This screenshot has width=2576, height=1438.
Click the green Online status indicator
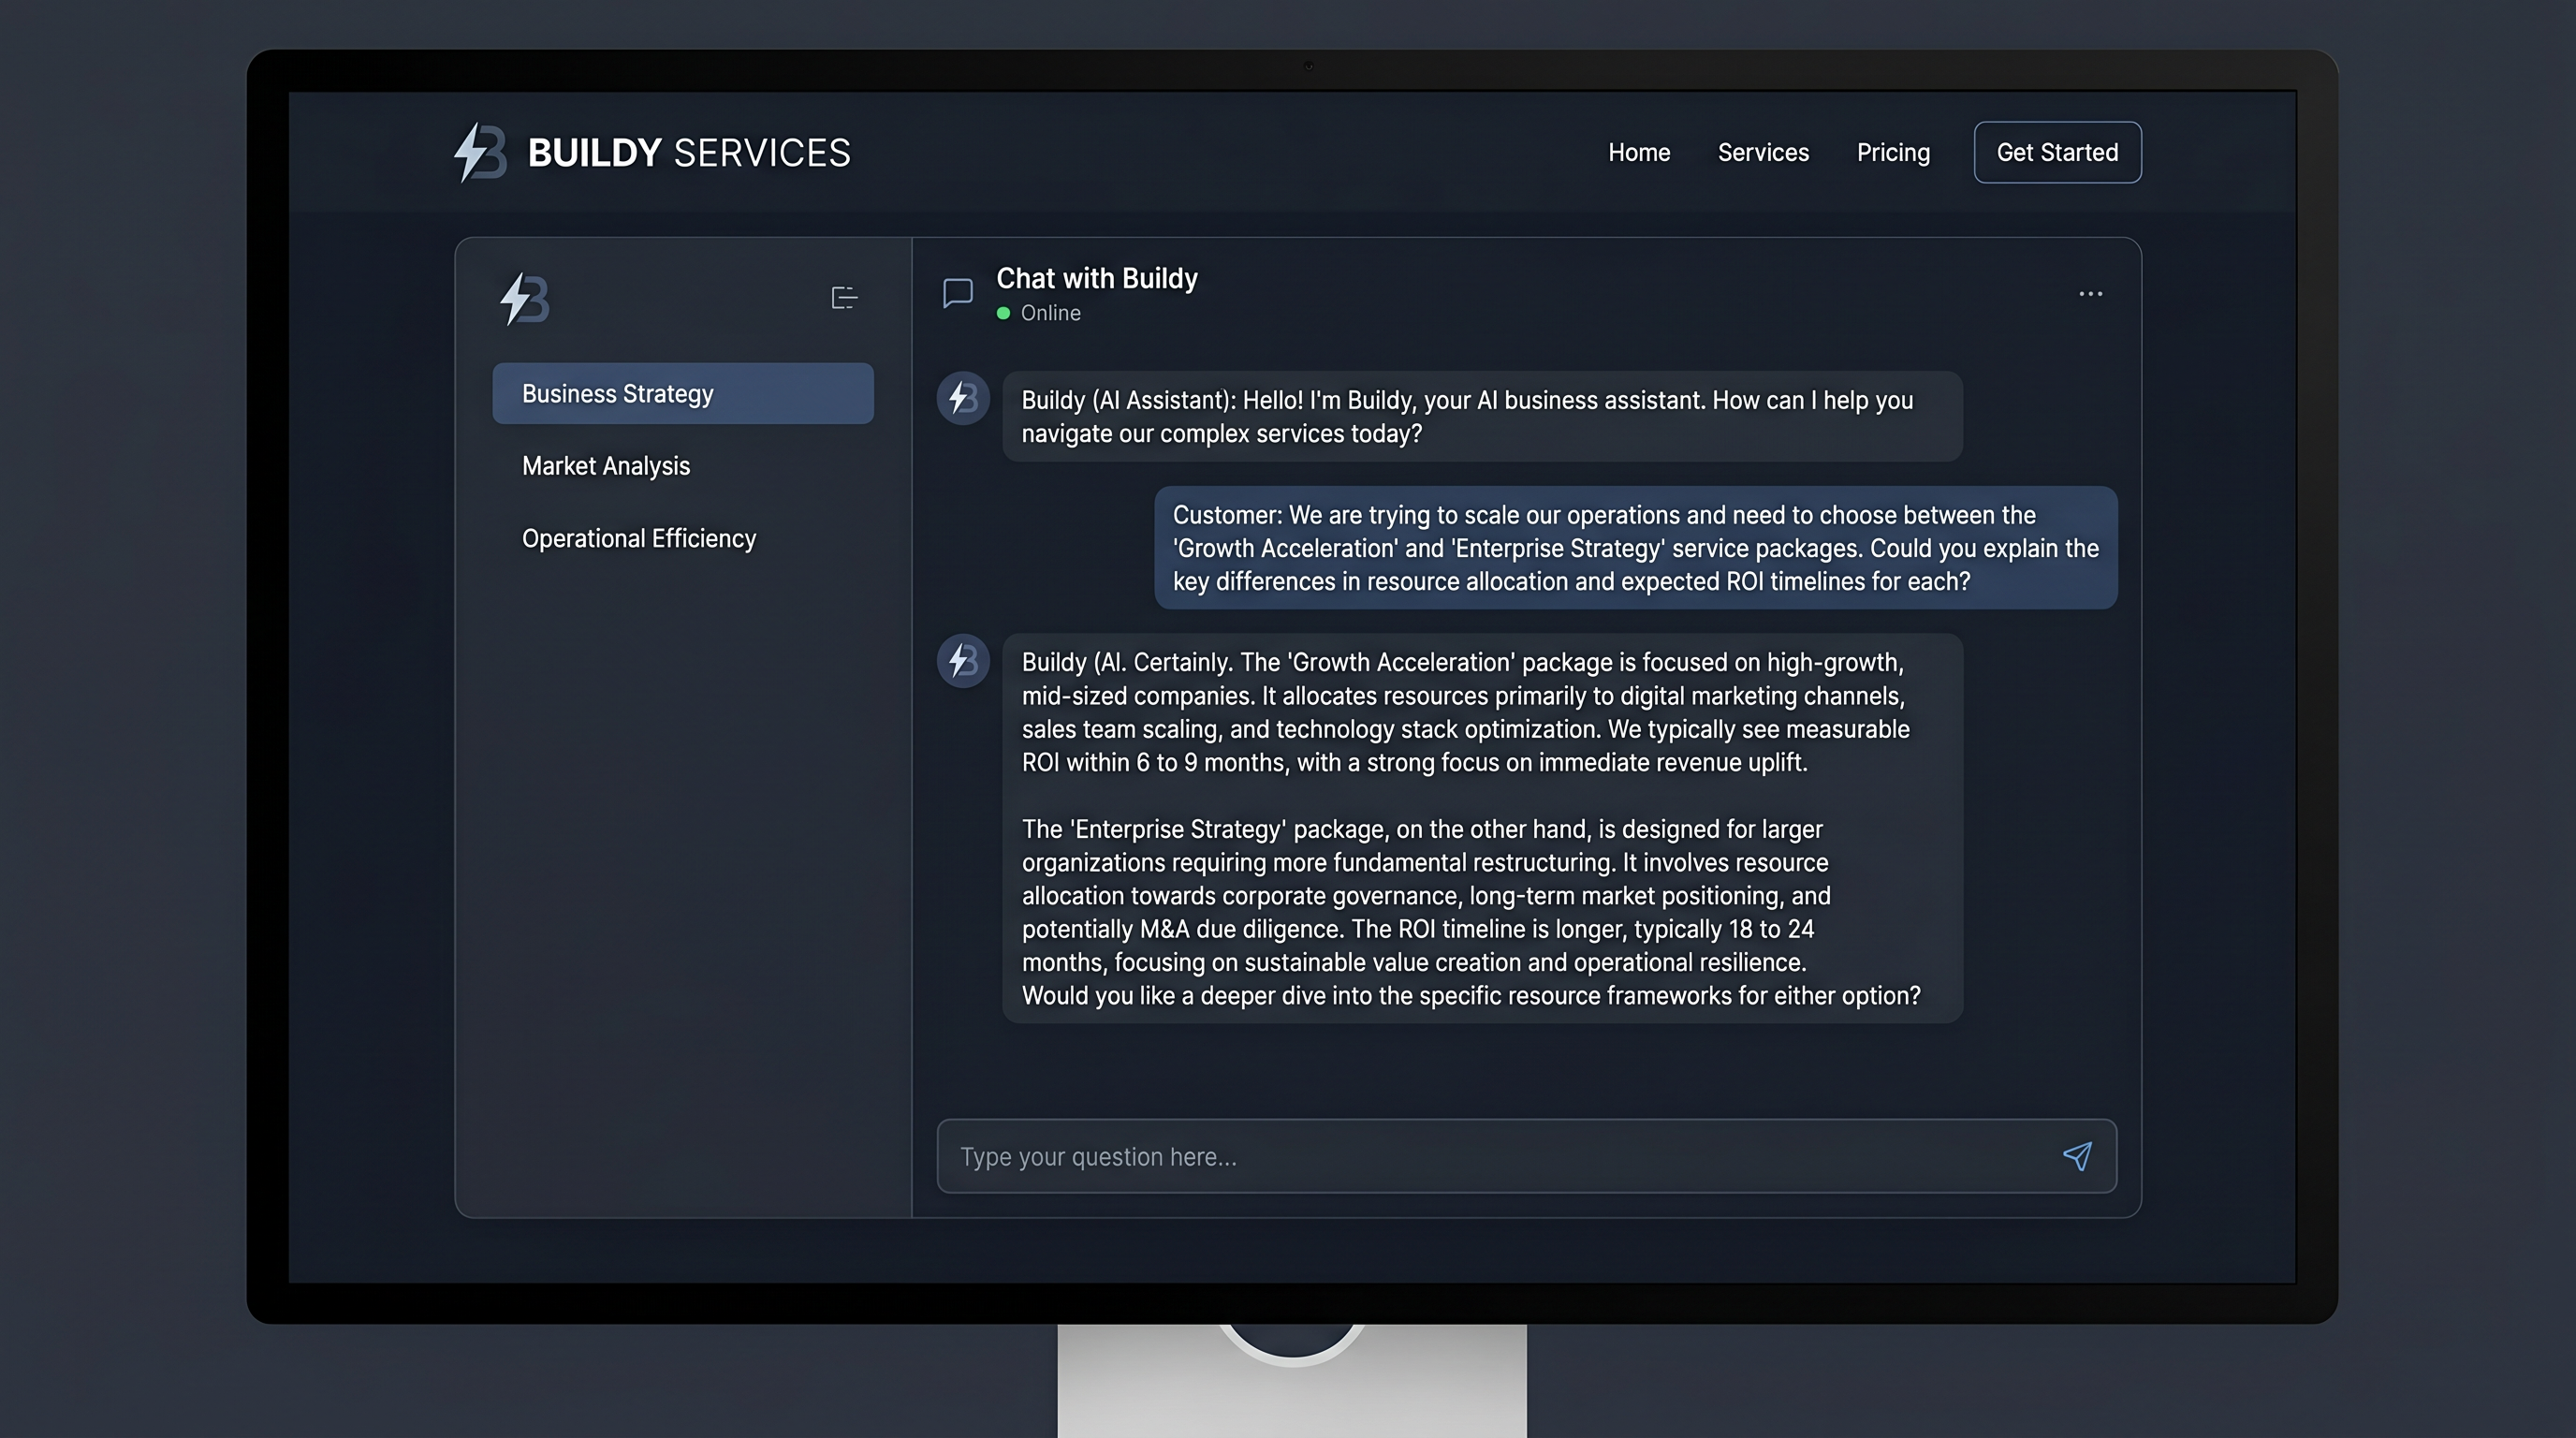click(1003, 313)
